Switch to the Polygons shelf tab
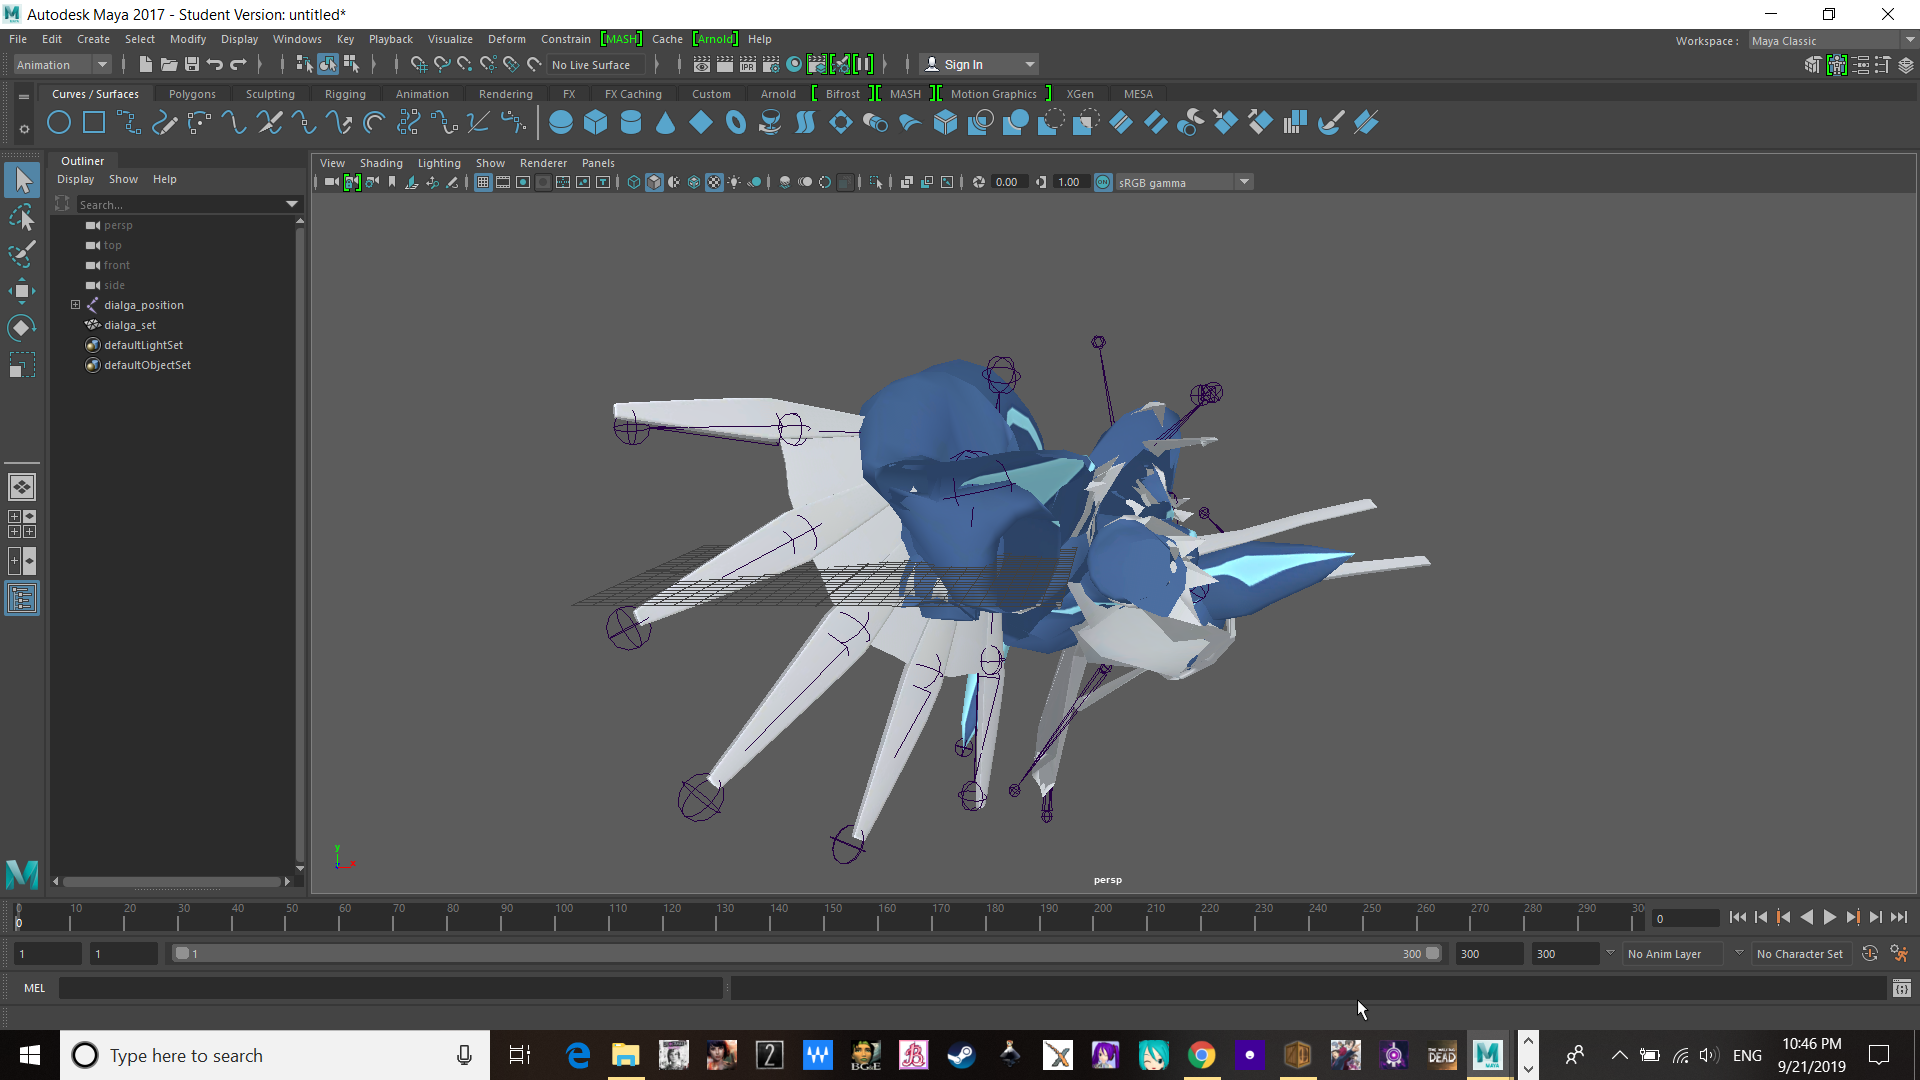 (192, 93)
